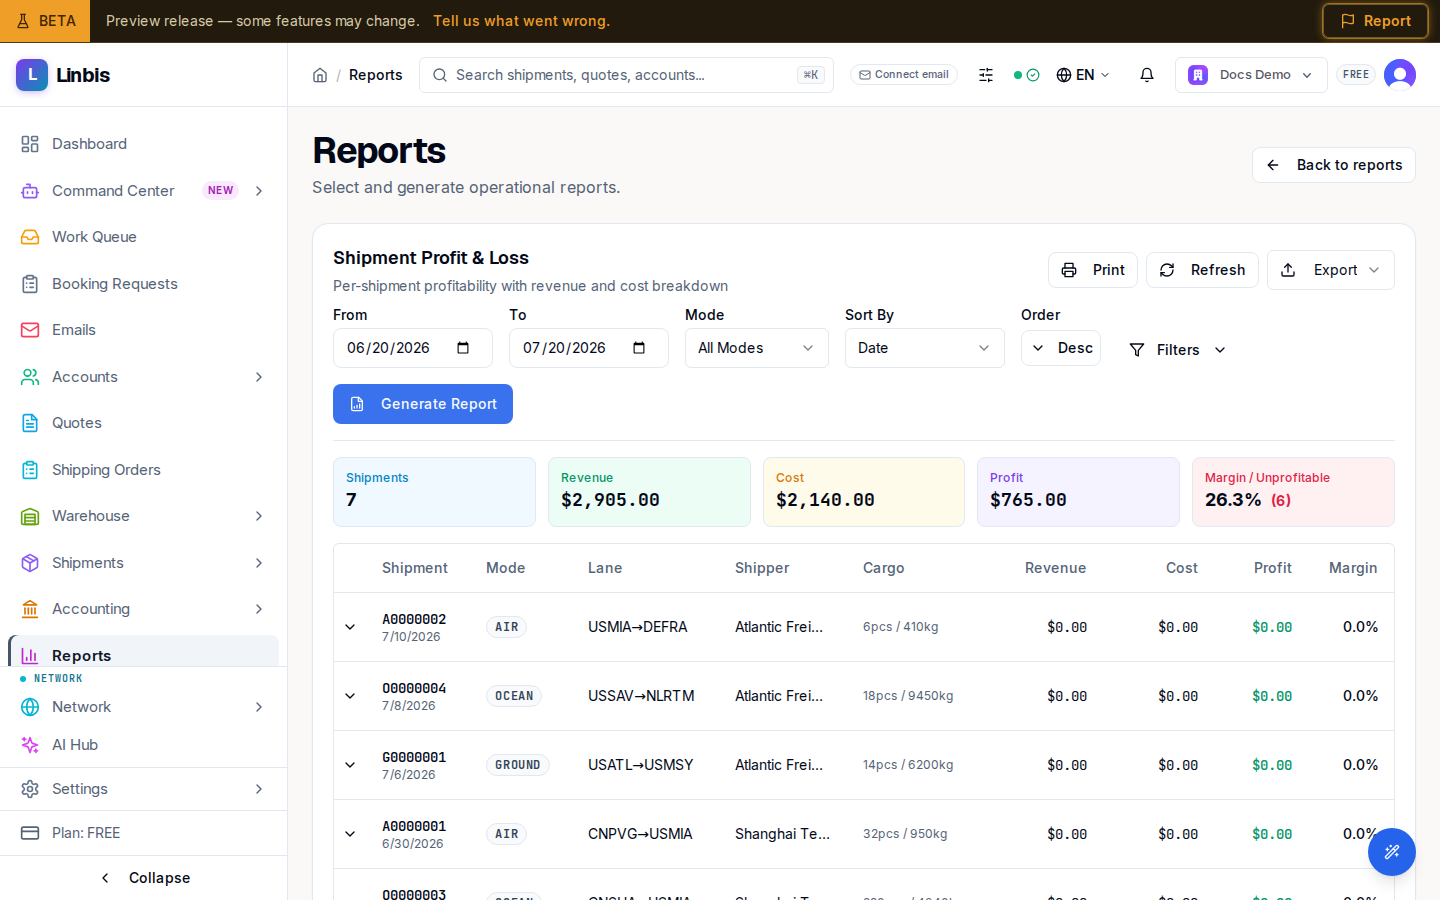Click the search shipments input field

[x=626, y=75]
